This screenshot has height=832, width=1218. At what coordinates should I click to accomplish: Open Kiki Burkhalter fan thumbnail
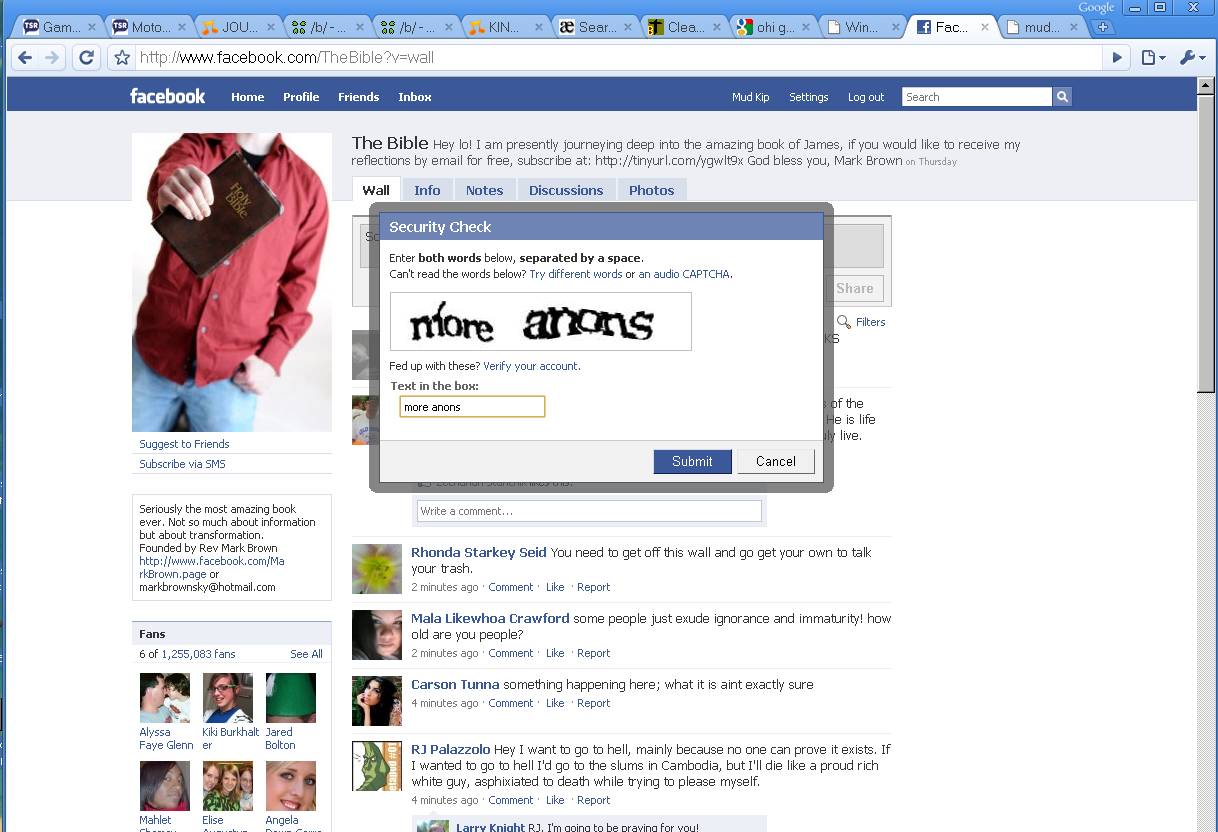click(x=228, y=698)
